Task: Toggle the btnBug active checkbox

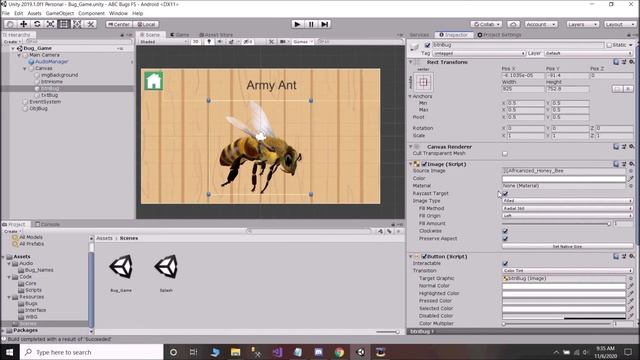Action: (x=427, y=45)
